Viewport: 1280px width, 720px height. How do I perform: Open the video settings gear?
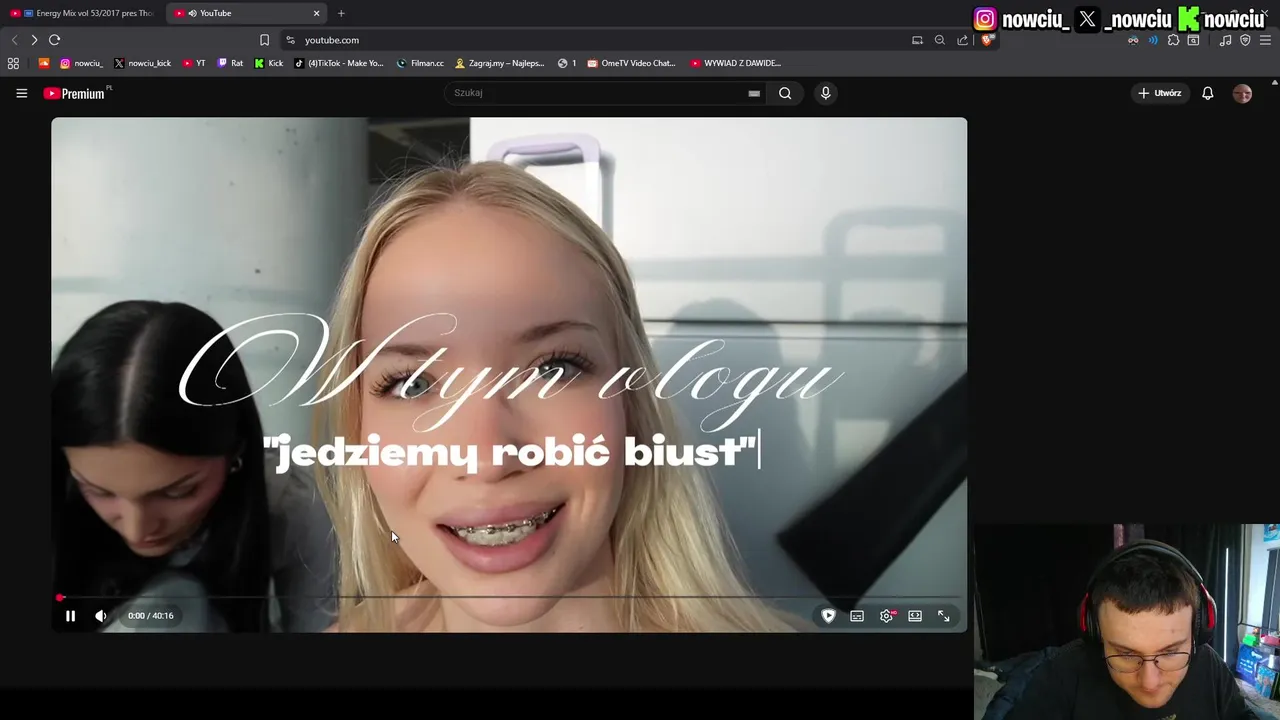click(886, 616)
